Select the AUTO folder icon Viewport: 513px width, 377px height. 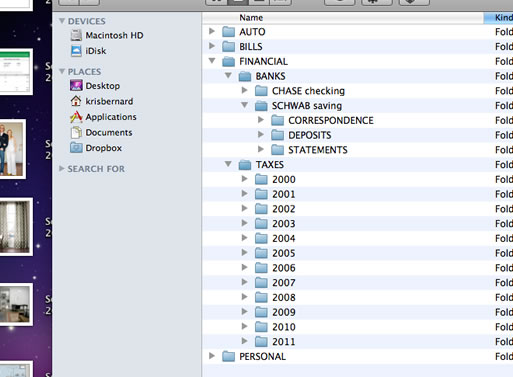pyautogui.click(x=229, y=32)
